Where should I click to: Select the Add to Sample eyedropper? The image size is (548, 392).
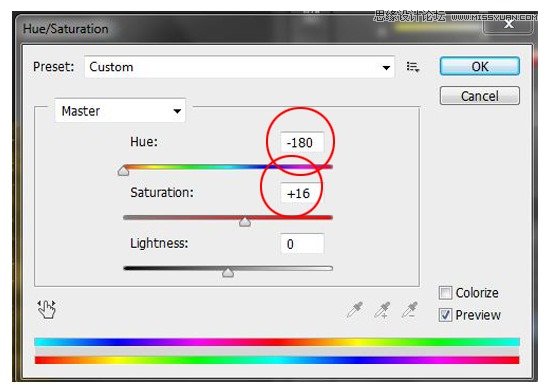tap(382, 310)
